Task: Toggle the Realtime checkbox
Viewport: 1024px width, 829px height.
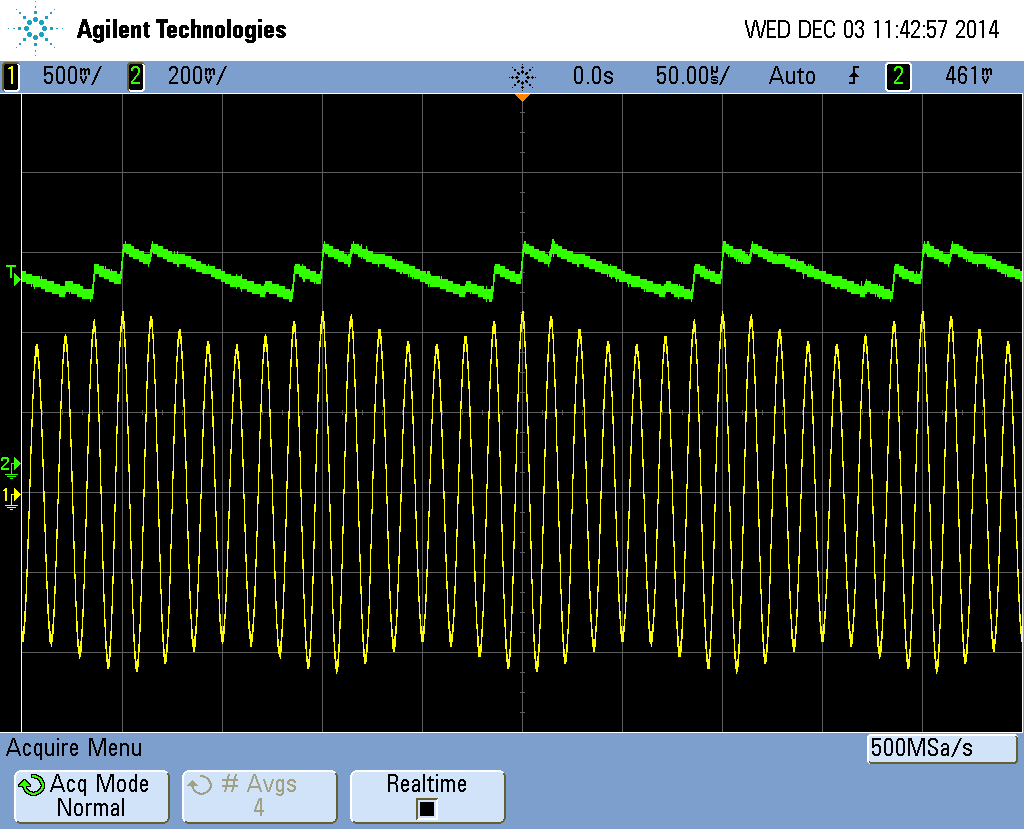Action: 427,809
